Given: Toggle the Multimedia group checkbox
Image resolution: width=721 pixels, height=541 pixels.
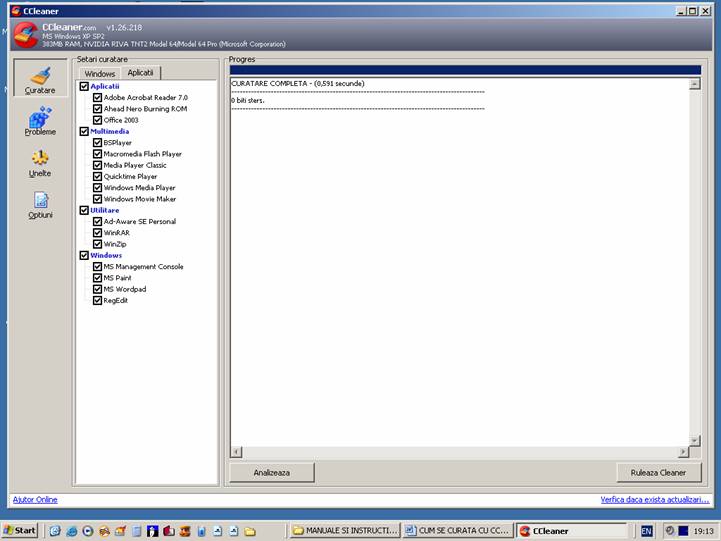Looking at the screenshot, I should pyautogui.click(x=84, y=131).
